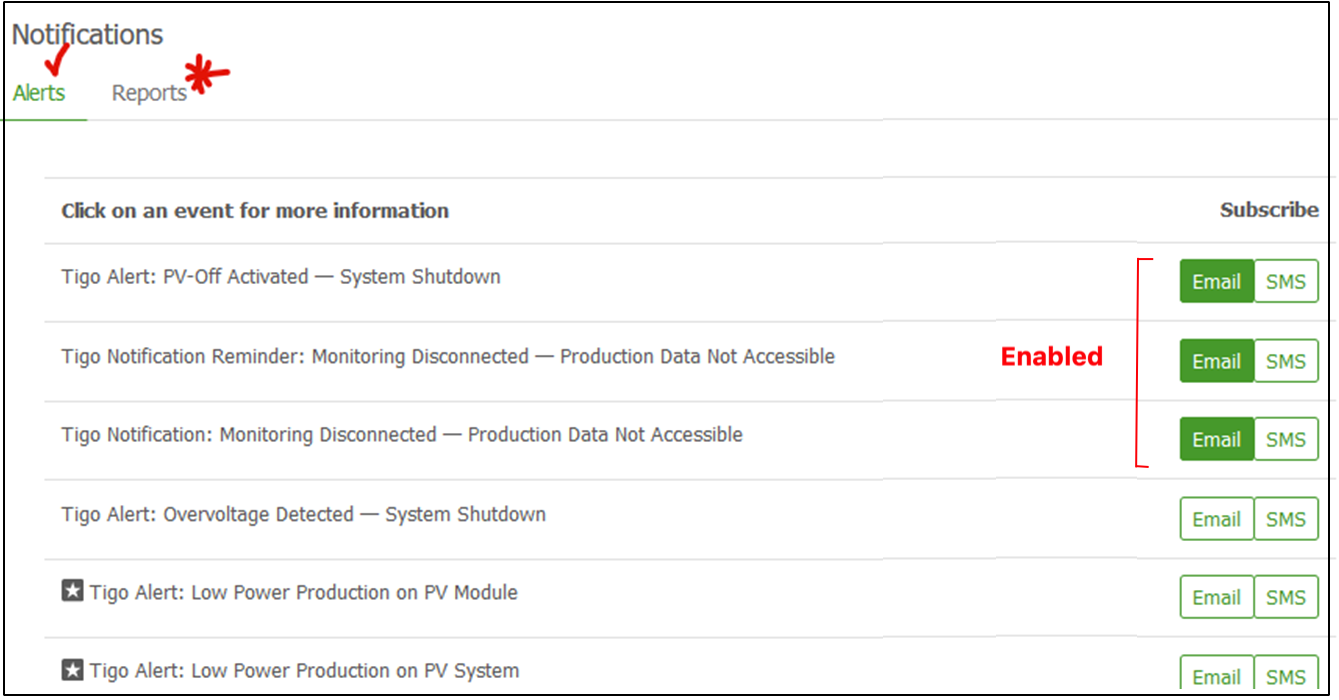Open Overvoltage Detected System Shutdown event info

[304, 515]
